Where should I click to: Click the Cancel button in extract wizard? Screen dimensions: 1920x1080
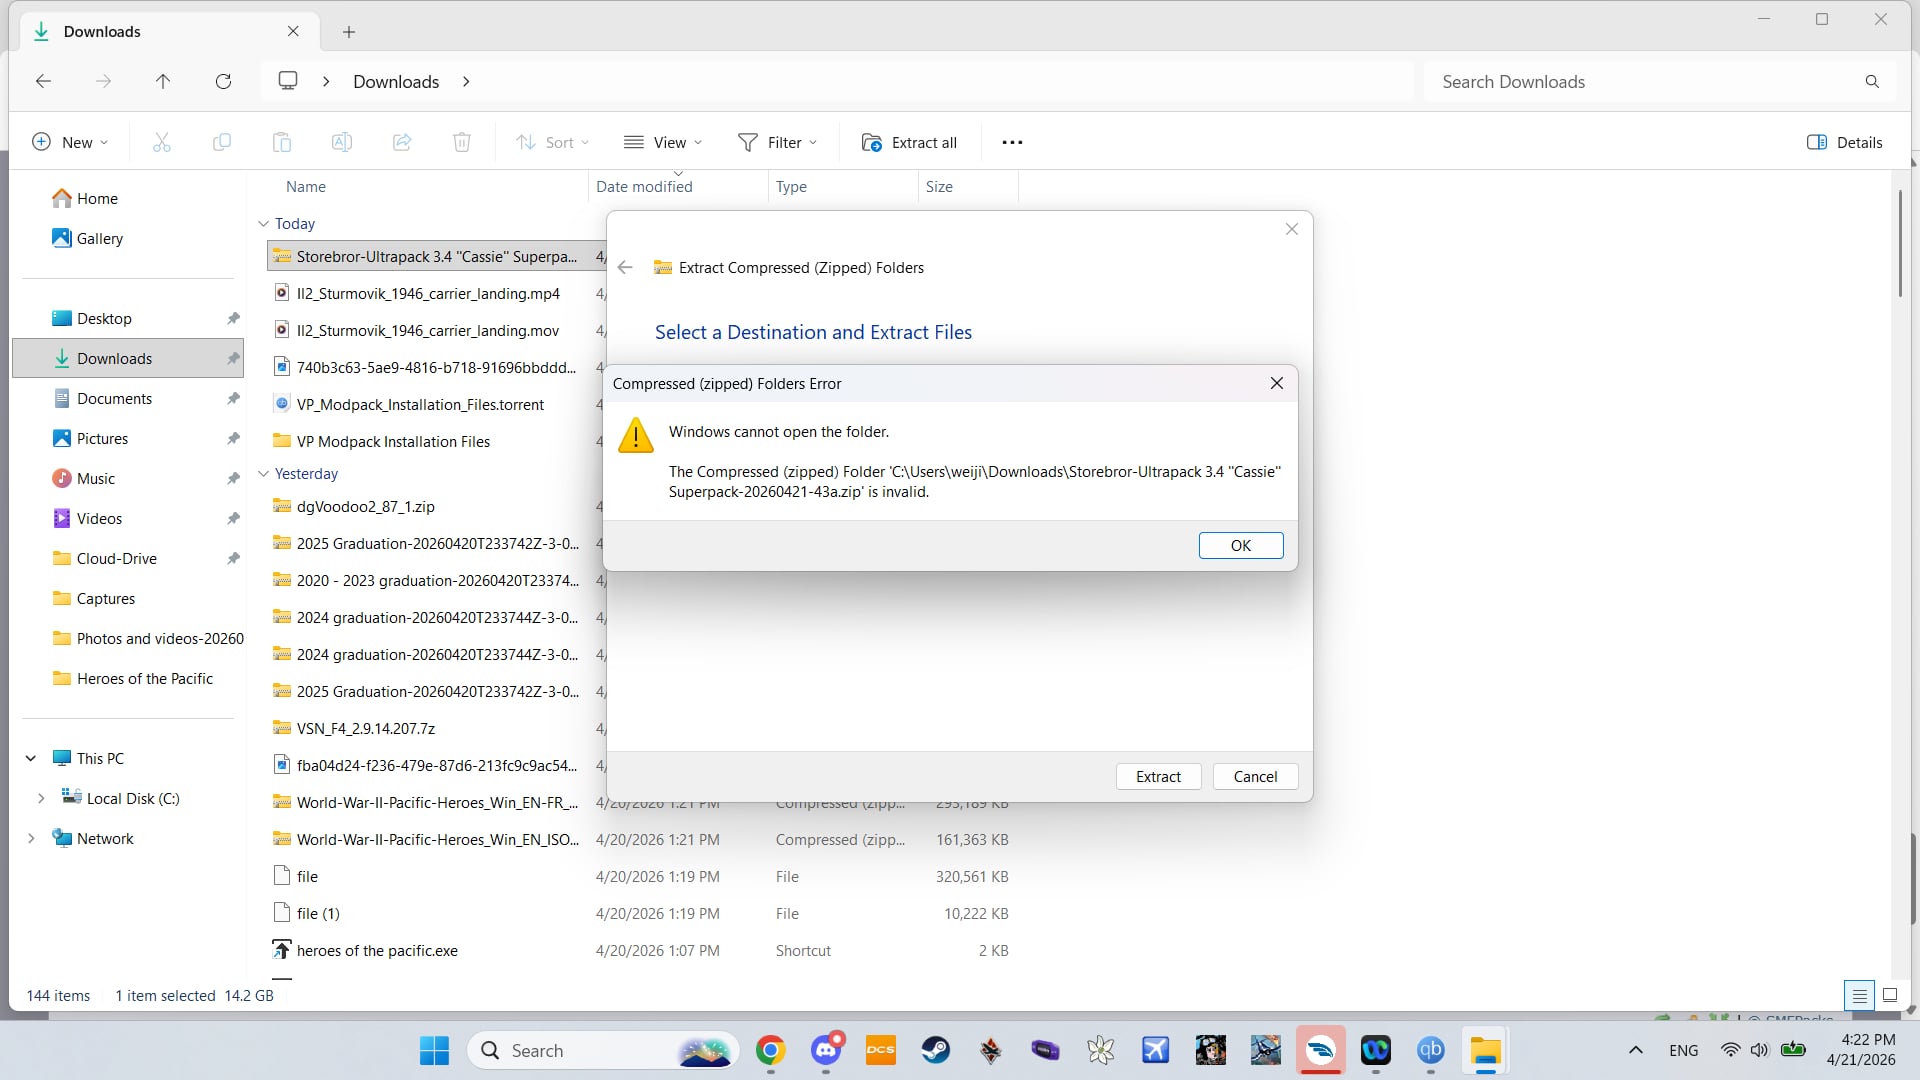[1255, 776]
